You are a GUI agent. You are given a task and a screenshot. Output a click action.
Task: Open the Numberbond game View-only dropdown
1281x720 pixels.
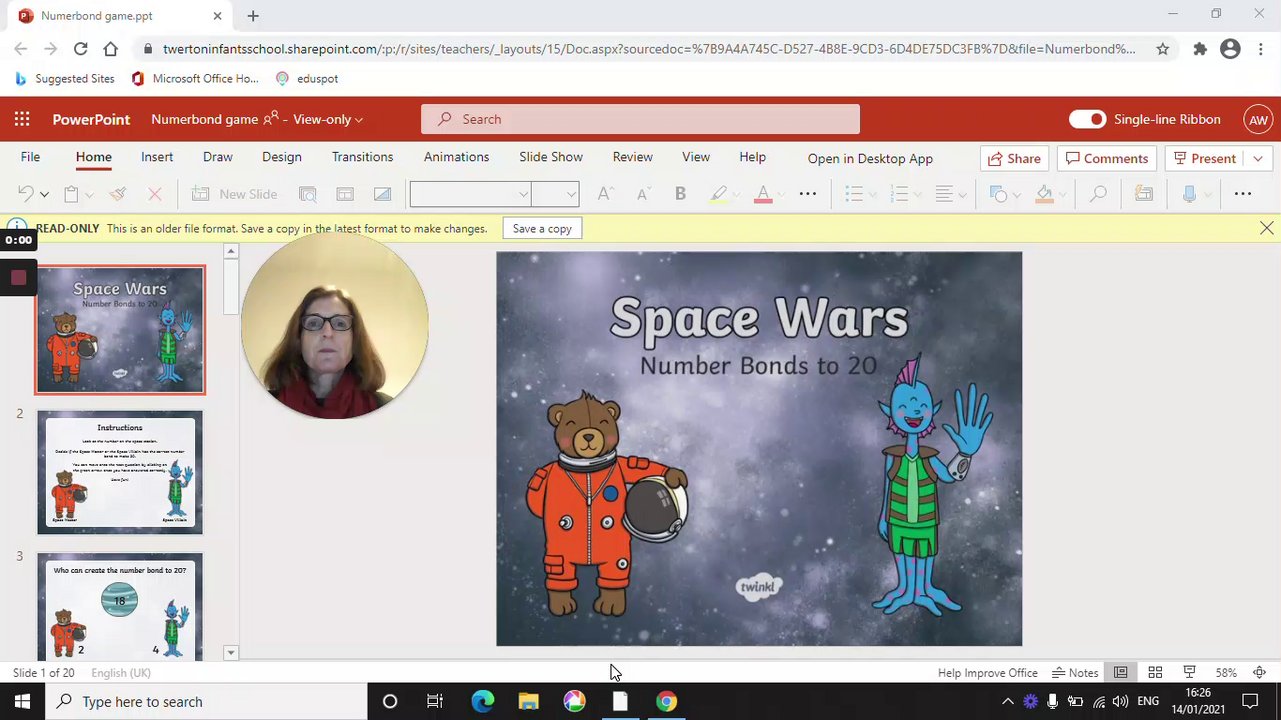point(258,119)
